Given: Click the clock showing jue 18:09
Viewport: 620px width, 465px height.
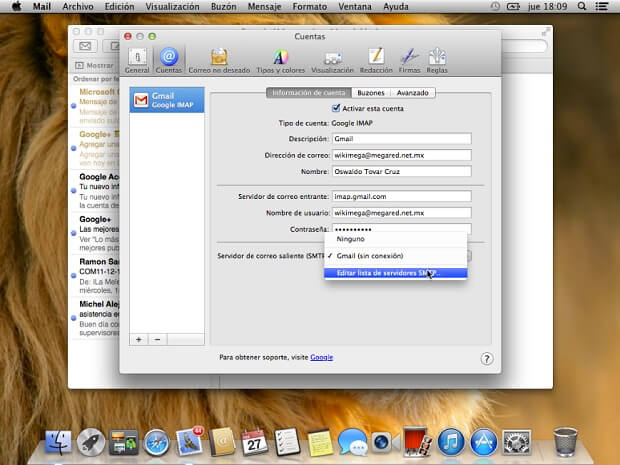Looking at the screenshot, I should [547, 6].
